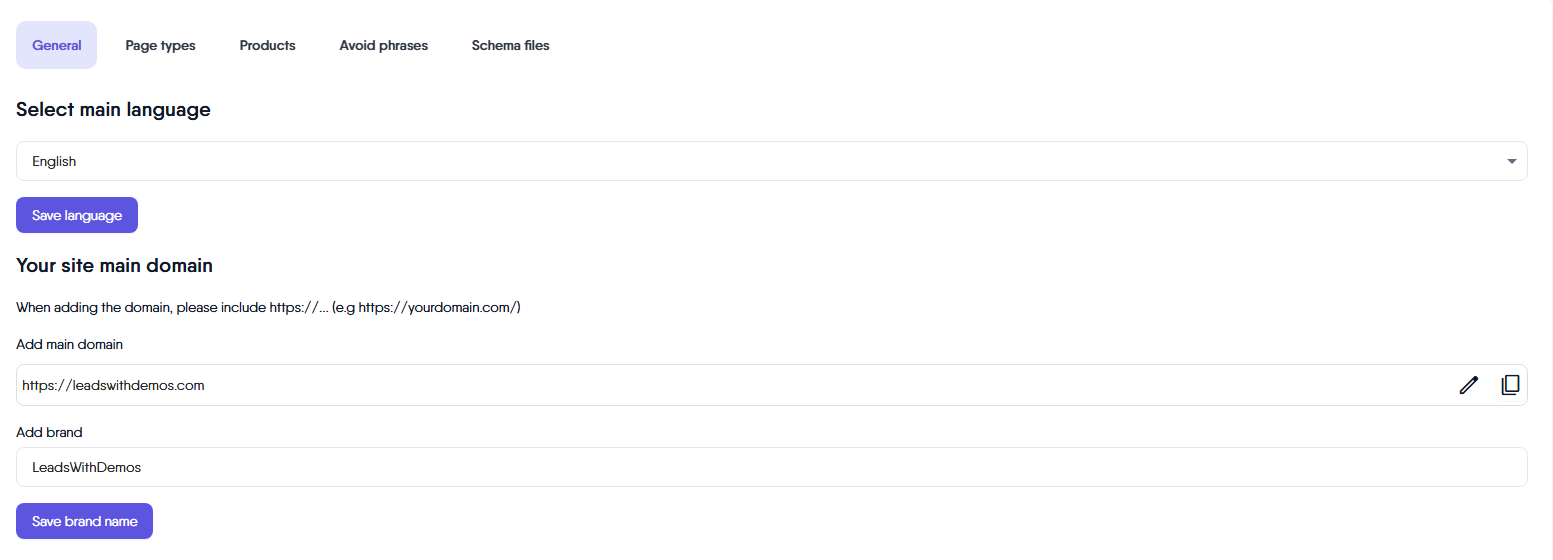This screenshot has height=560, width=1553.
Task: Open the English main language select box
Action: (x=760, y=161)
